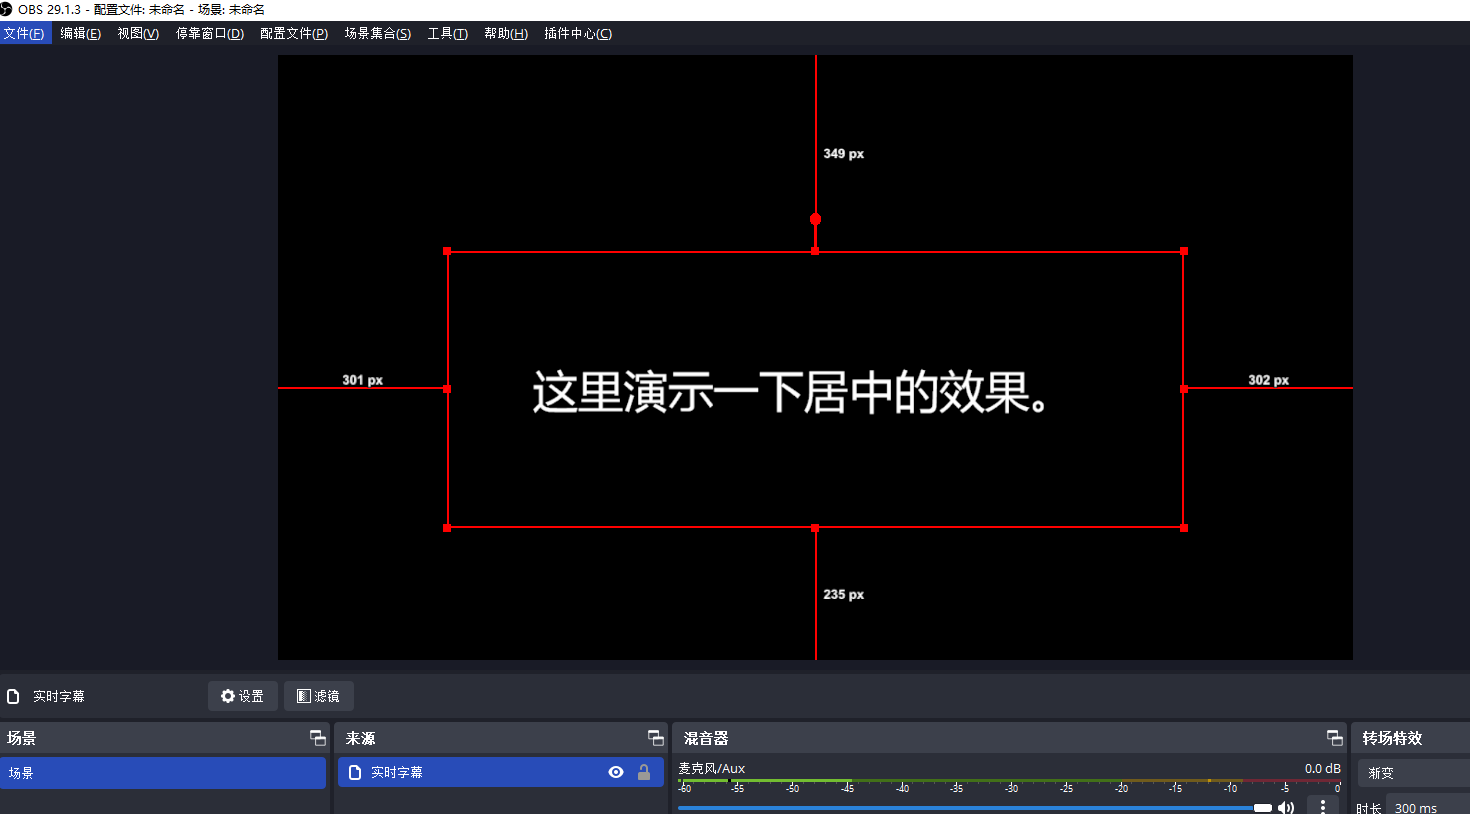Click the 设置 source properties button

coord(243,696)
